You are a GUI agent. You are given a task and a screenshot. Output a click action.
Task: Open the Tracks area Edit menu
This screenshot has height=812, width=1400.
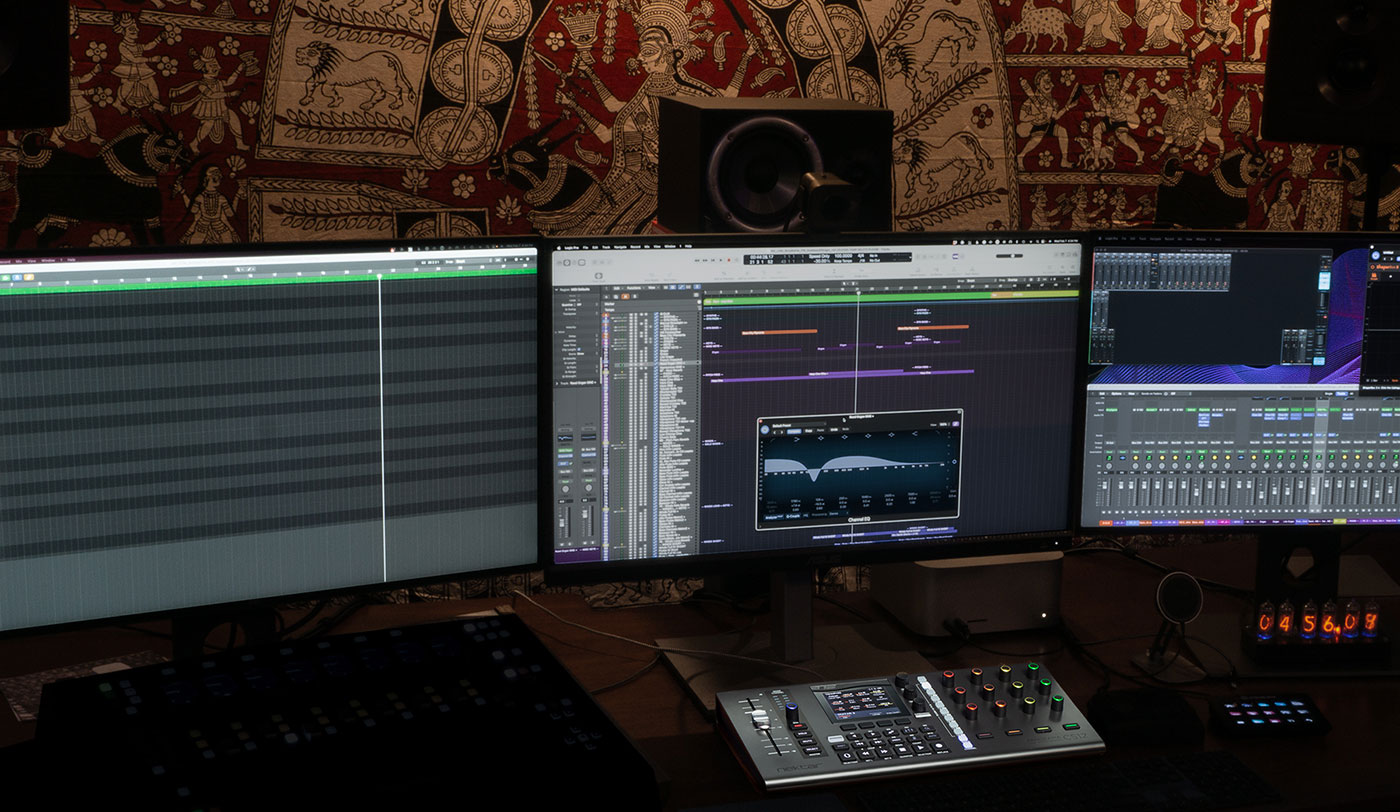[617, 288]
